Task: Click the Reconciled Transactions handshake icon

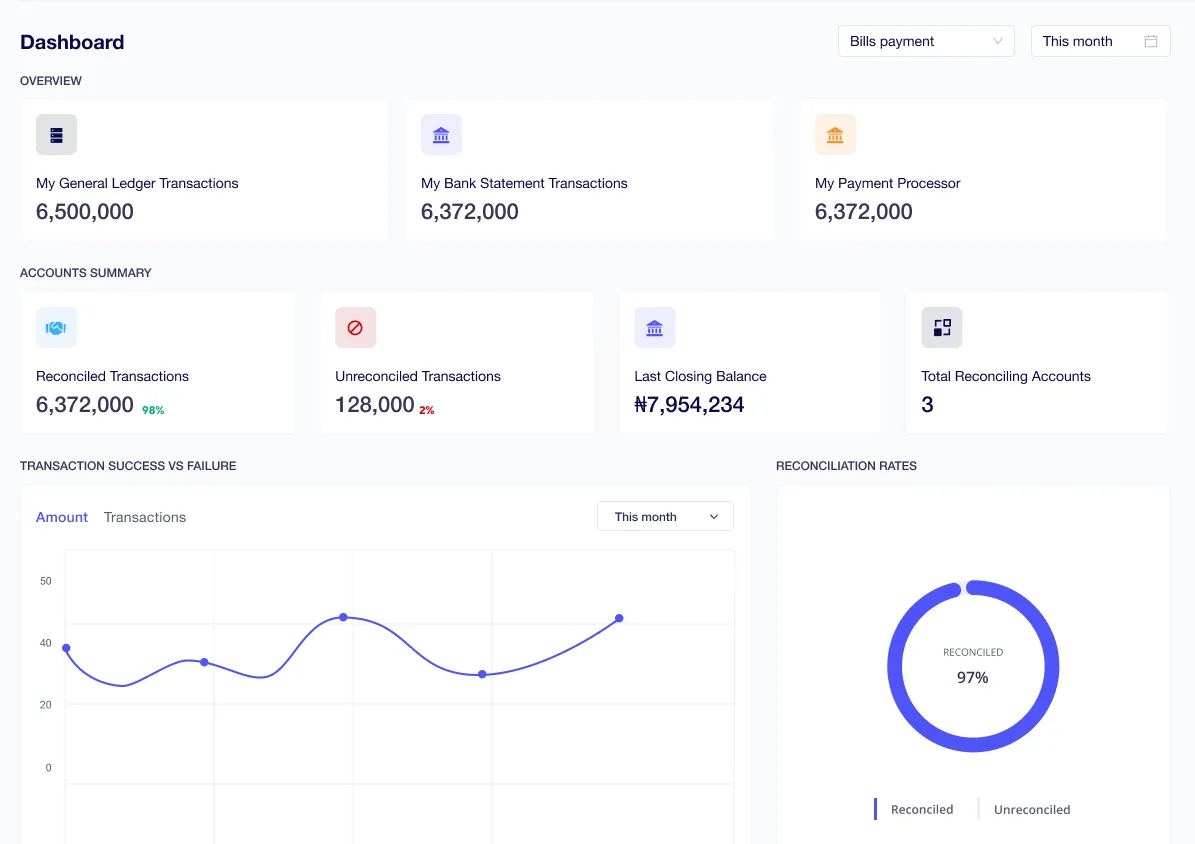Action: [x=56, y=328]
